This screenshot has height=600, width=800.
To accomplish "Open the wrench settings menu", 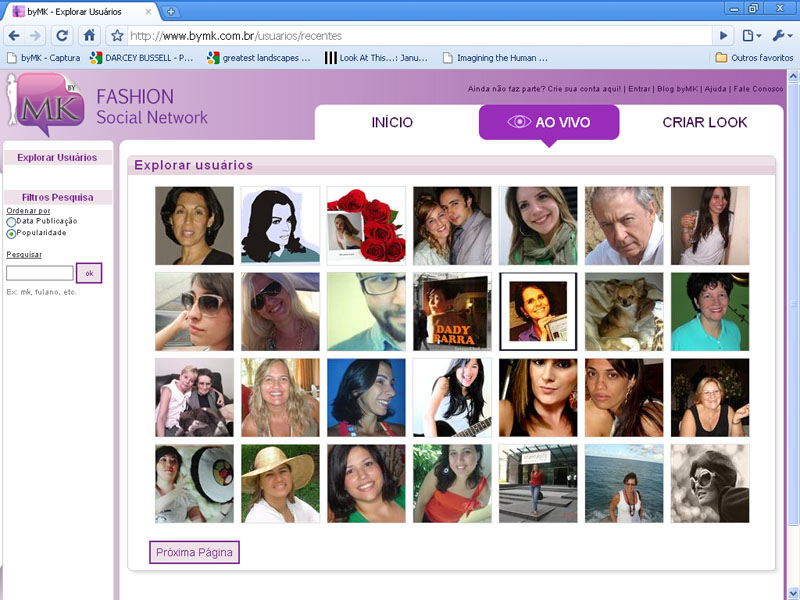I will coord(781,35).
